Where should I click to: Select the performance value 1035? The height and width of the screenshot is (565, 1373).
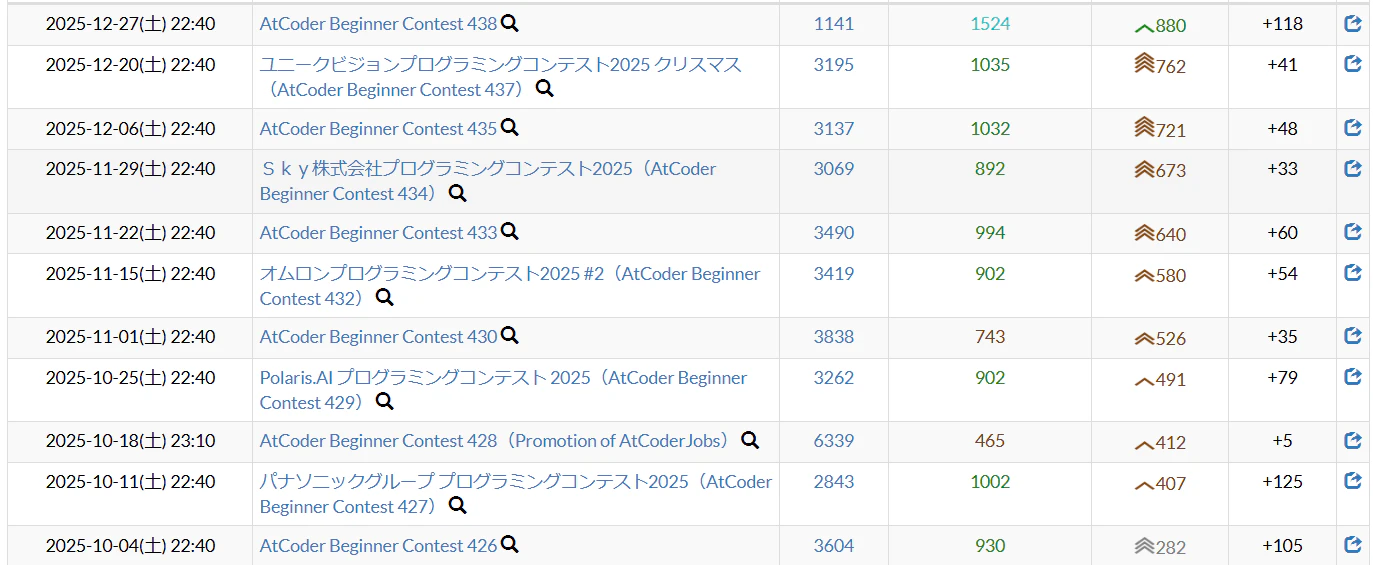tap(990, 64)
